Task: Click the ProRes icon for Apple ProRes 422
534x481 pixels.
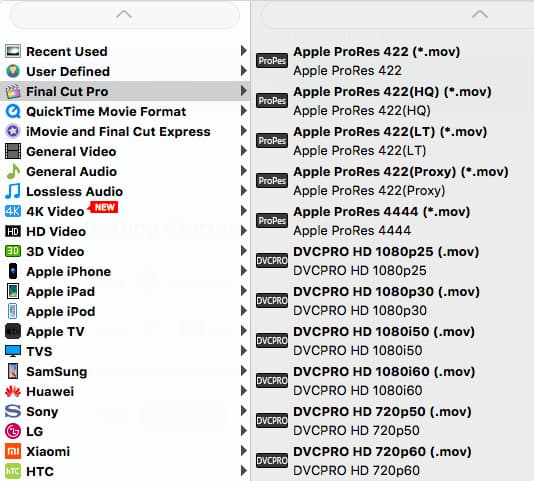Action: (x=272, y=61)
